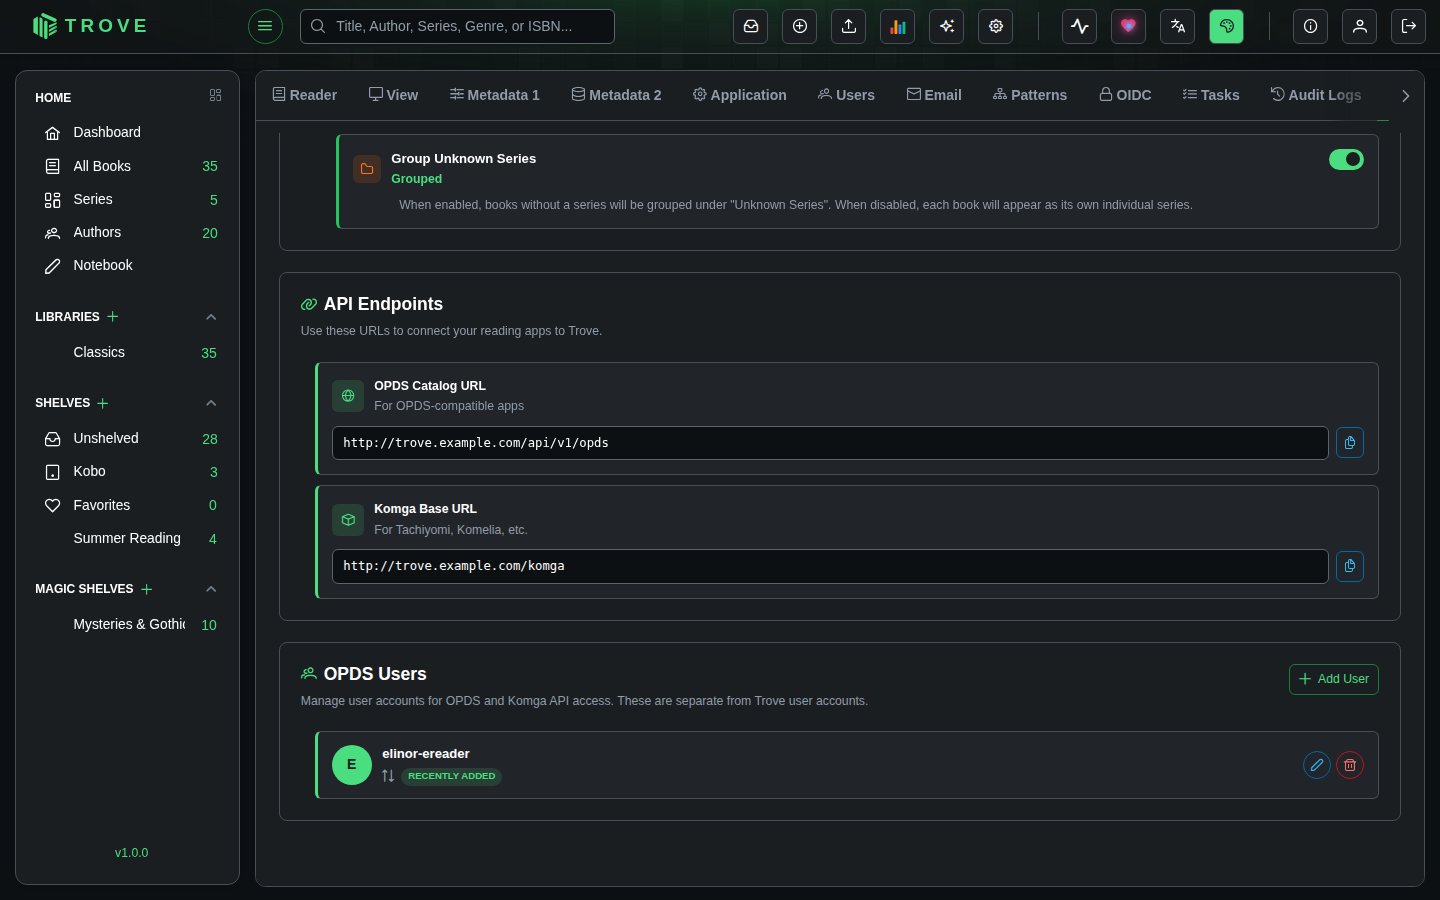
Task: Open the Classics library
Action: (127, 352)
